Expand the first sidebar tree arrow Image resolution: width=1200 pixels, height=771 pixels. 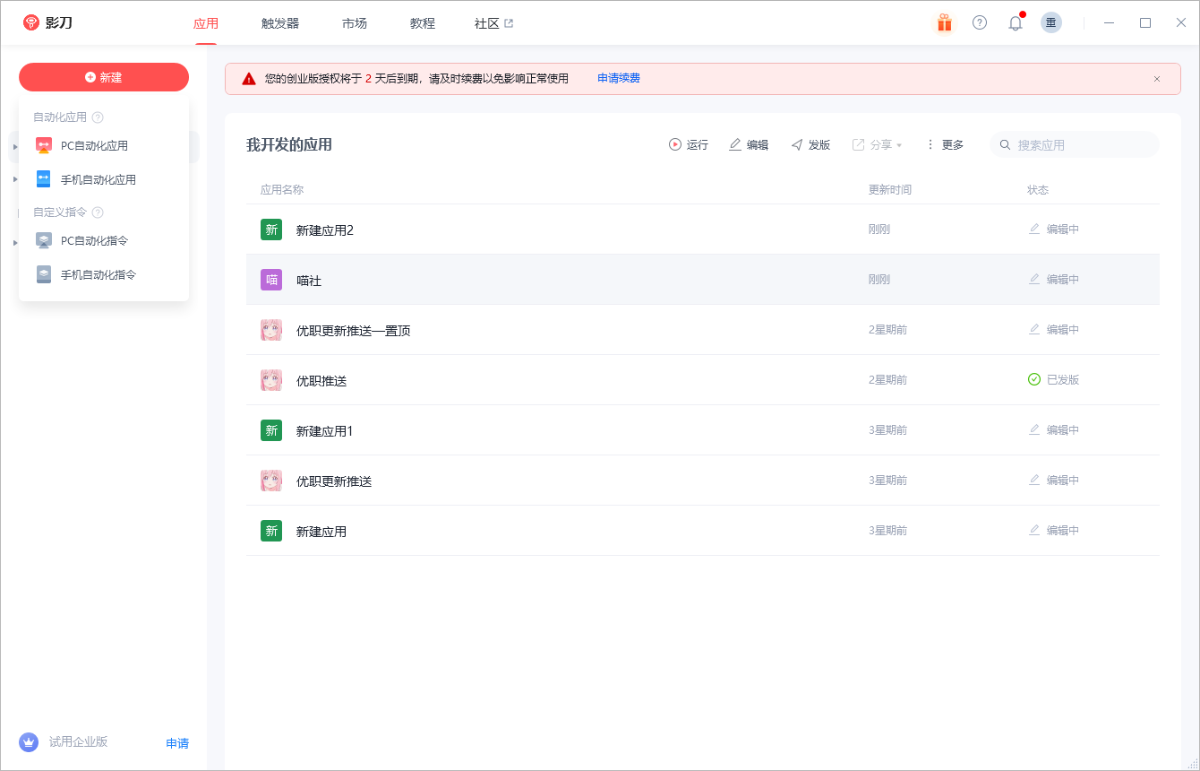pos(15,146)
